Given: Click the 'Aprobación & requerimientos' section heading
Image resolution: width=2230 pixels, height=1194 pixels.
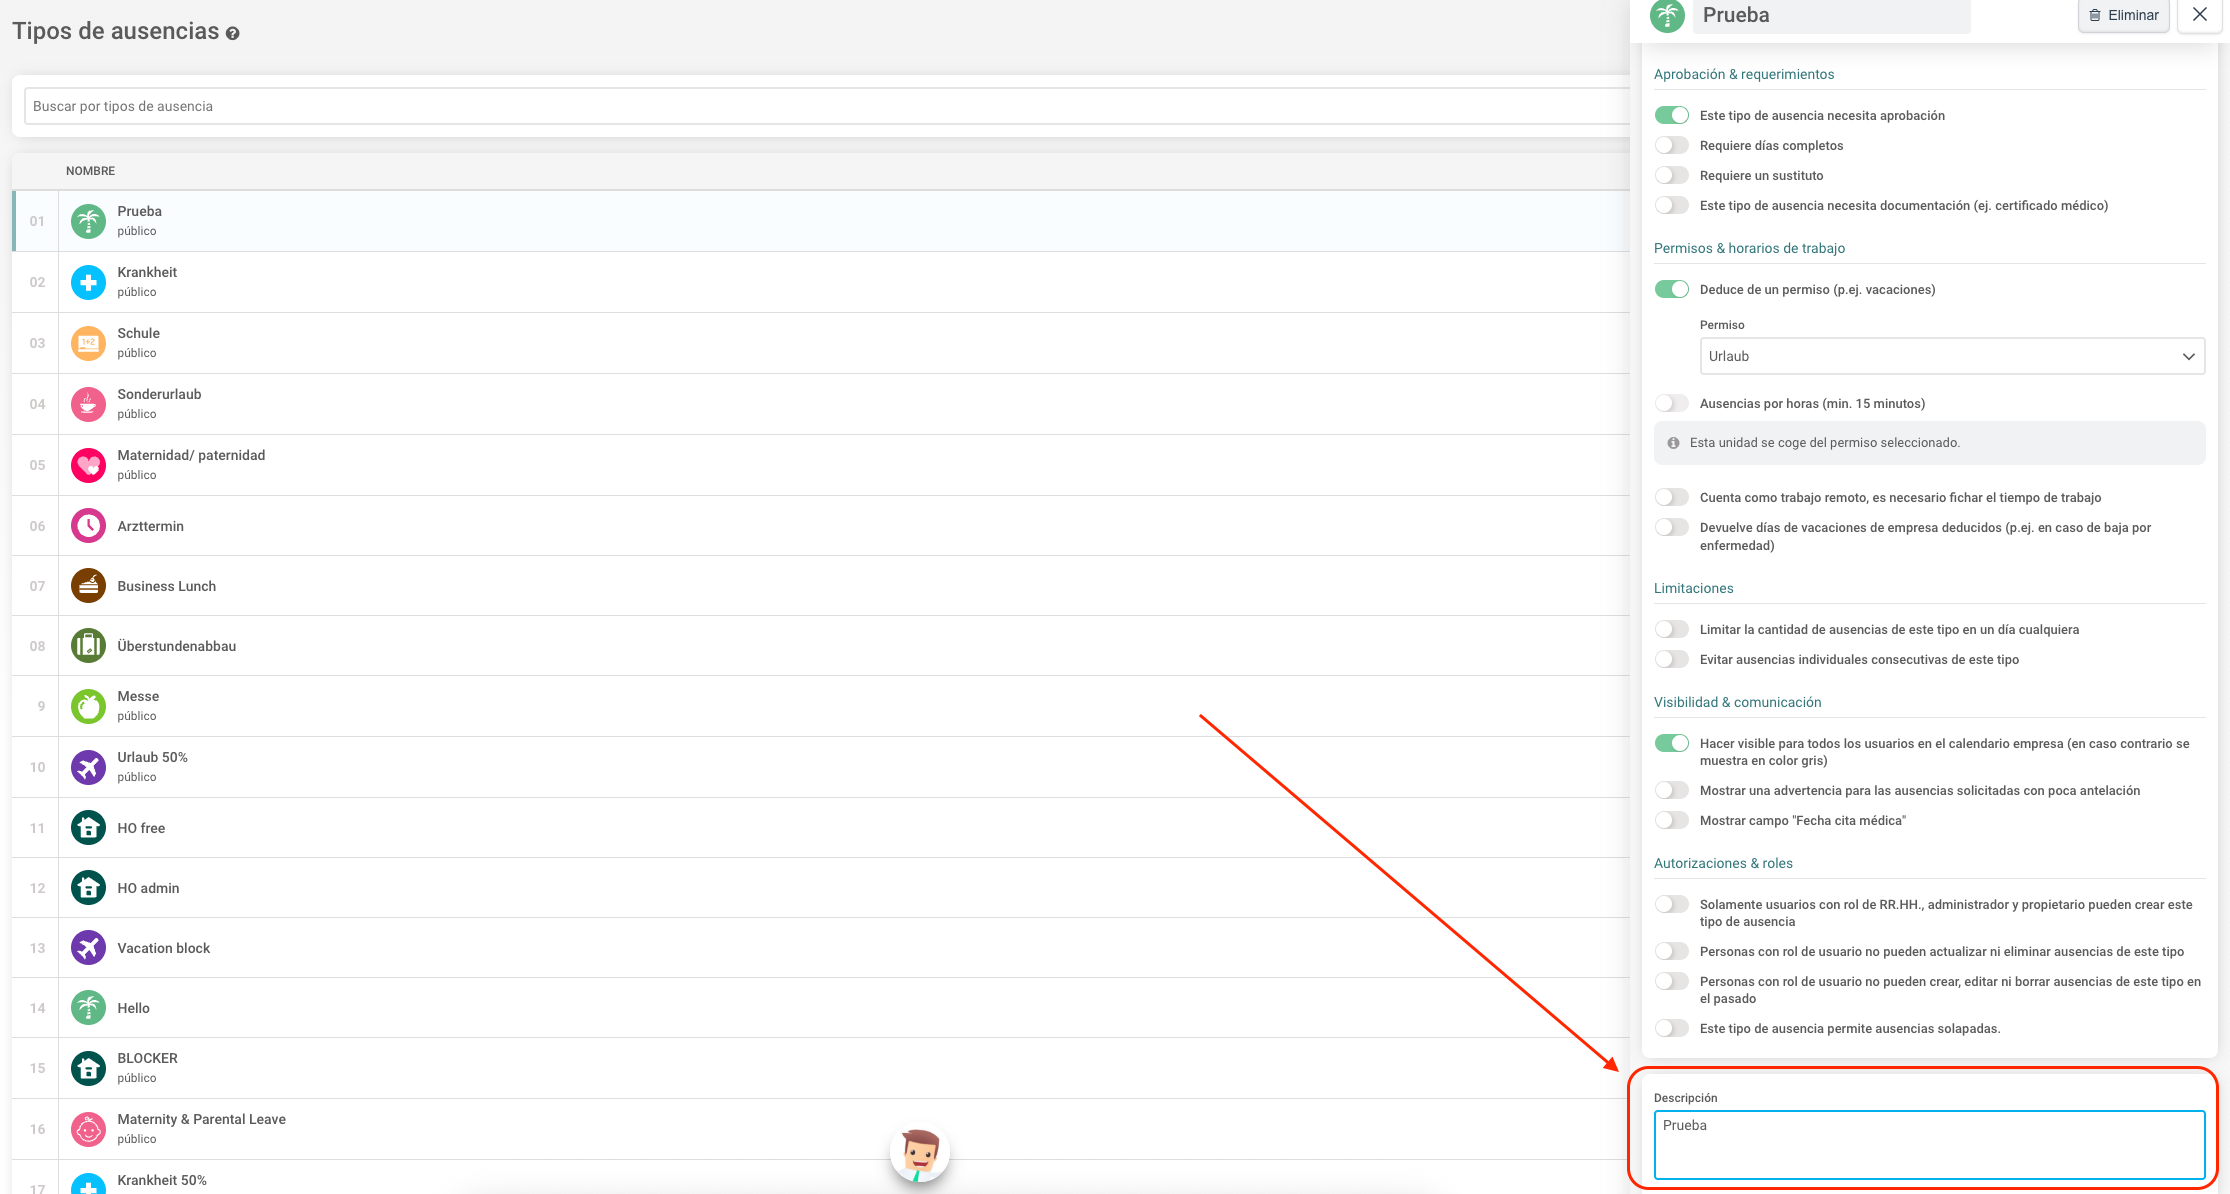Looking at the screenshot, I should 1744,75.
